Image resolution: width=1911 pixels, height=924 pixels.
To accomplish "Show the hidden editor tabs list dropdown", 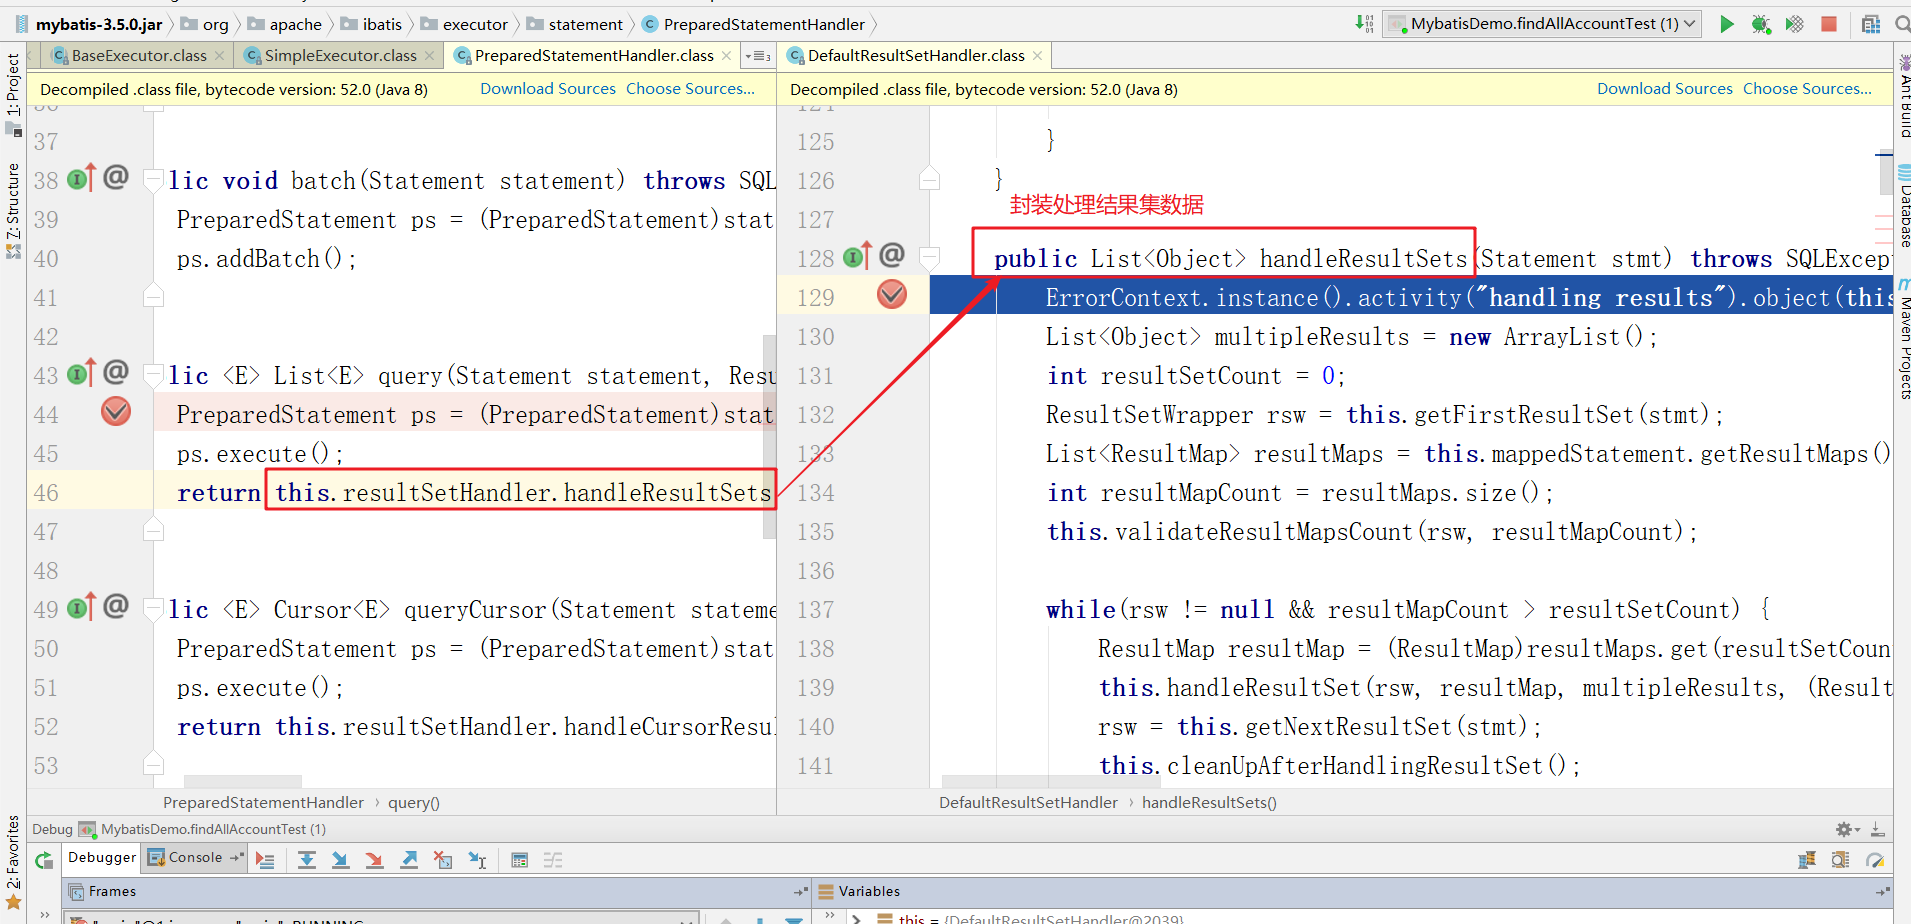I will pos(758,56).
